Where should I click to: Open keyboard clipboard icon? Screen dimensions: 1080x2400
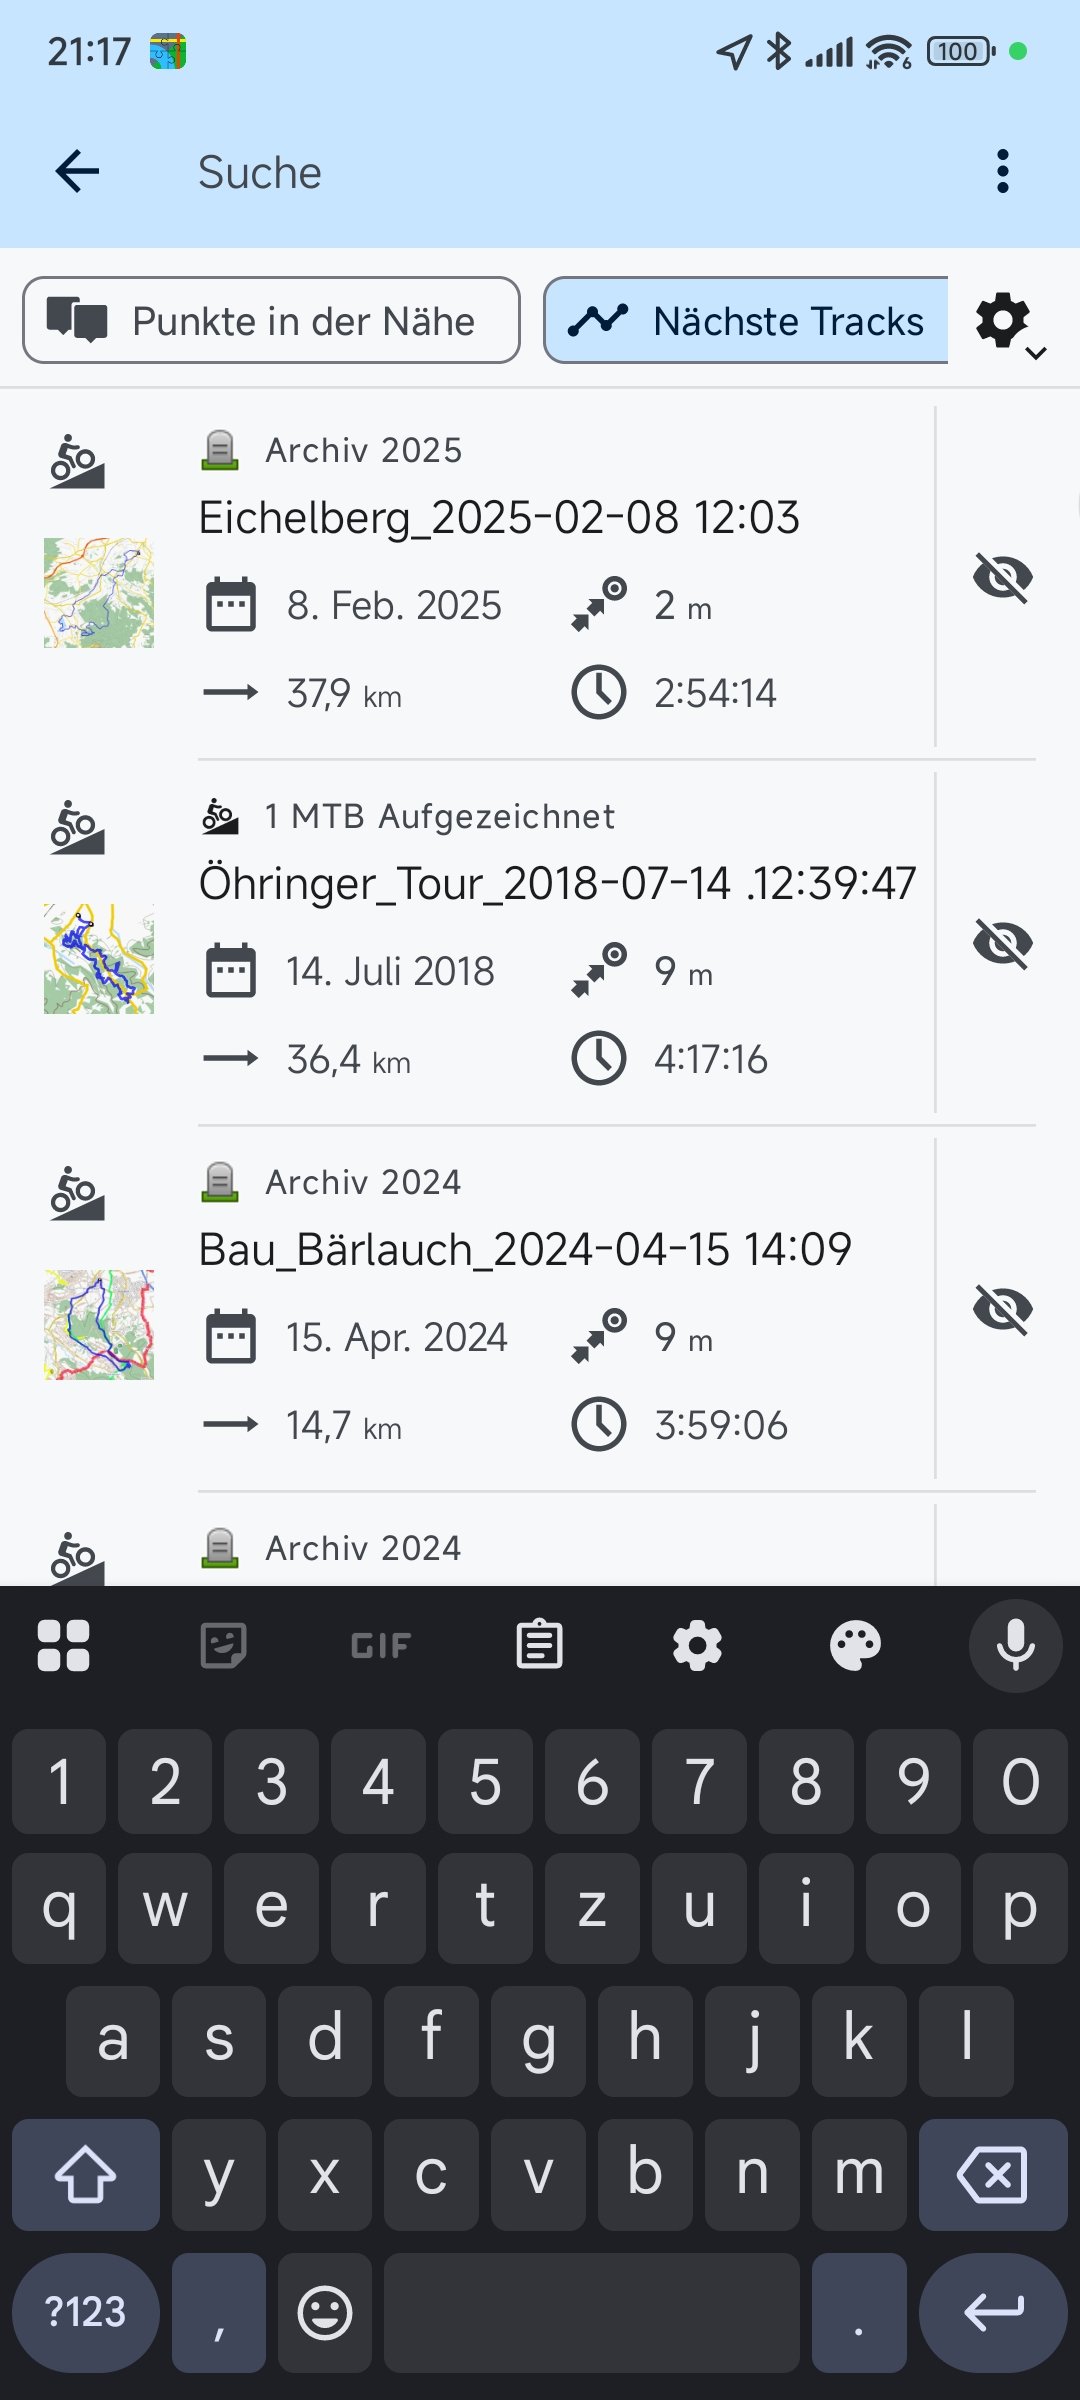tap(539, 1646)
